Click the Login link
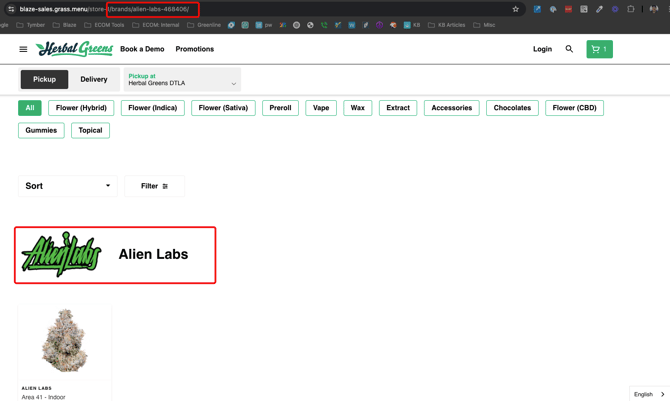The width and height of the screenshot is (670, 401). click(542, 49)
